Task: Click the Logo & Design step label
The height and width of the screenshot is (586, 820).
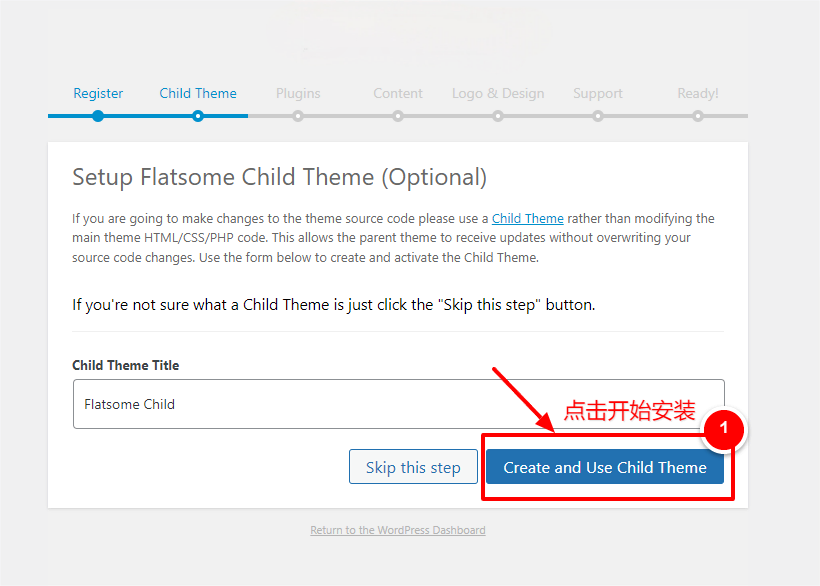Action: click(497, 93)
